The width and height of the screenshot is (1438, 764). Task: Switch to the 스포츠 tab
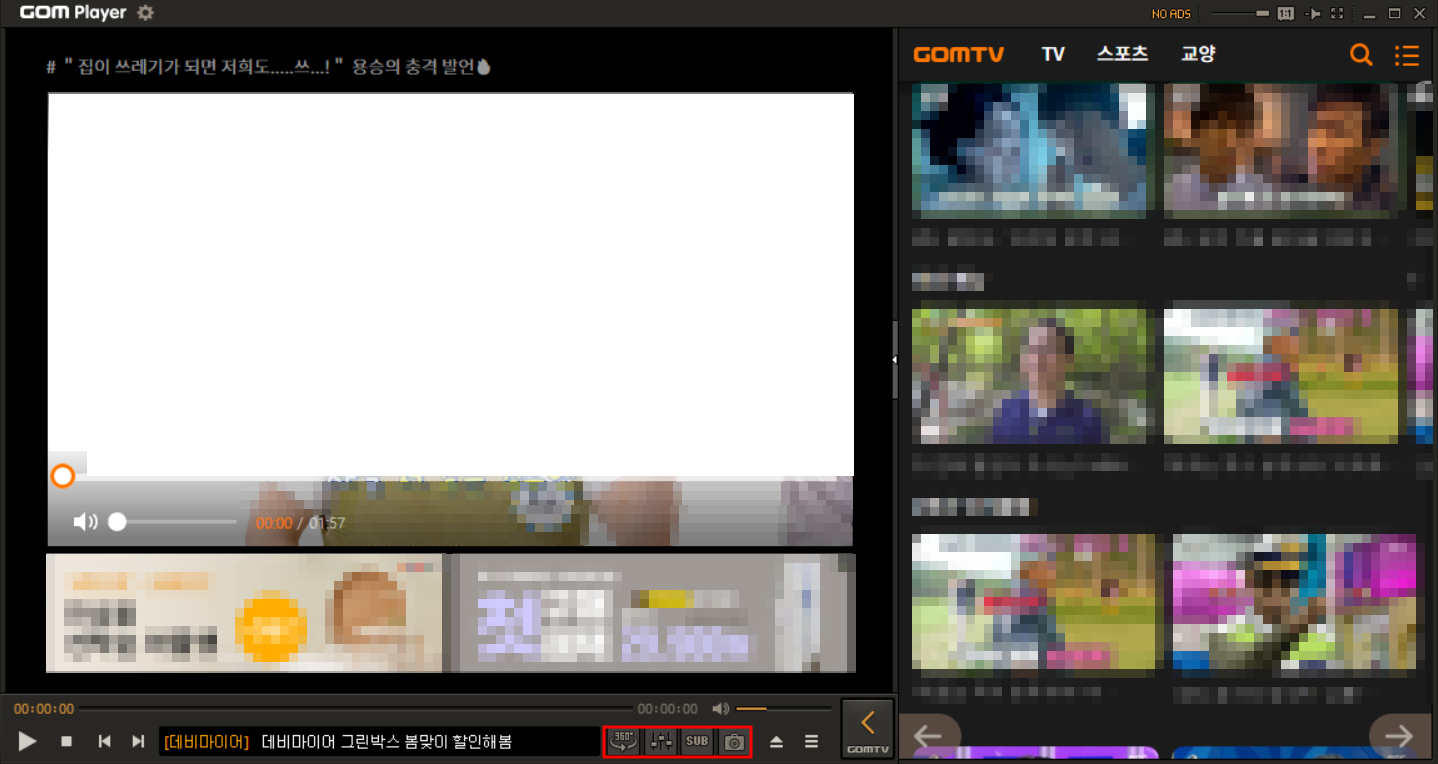click(1121, 53)
